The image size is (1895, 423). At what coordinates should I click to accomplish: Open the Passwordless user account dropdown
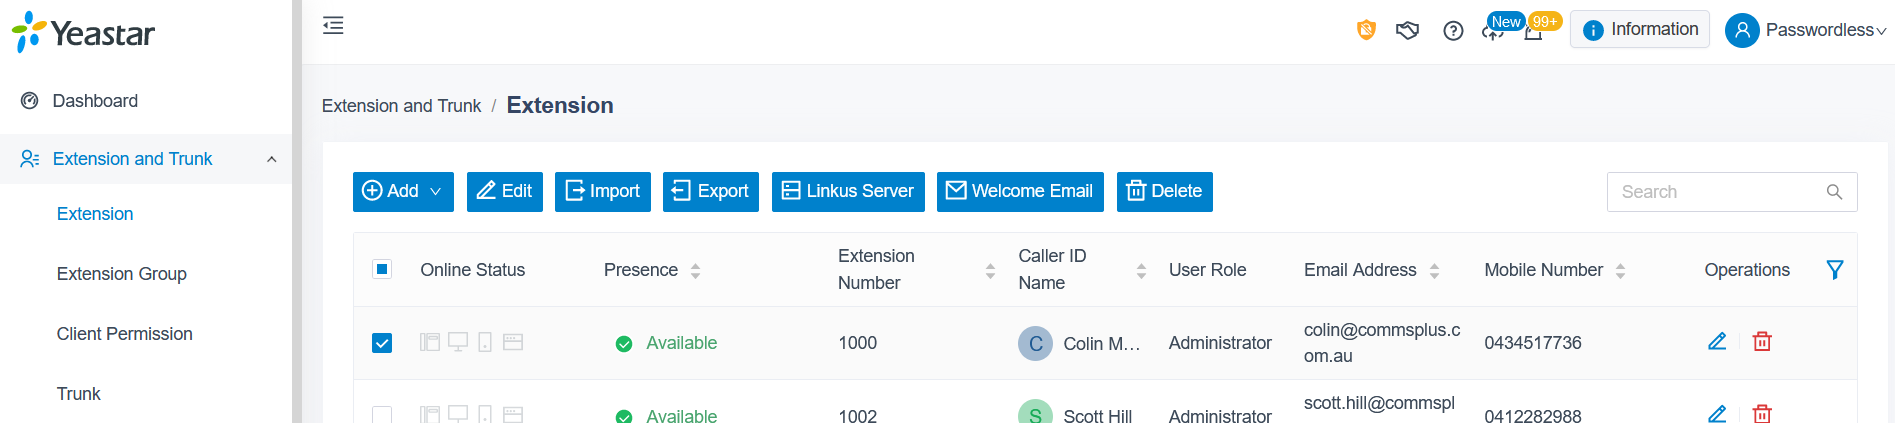1806,30
